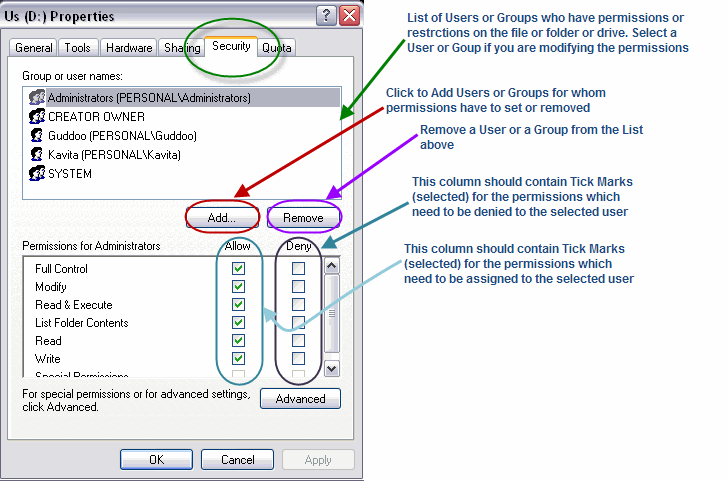Select Kavita (PERSONAL\Kavita) entry
This screenshot has width=728, height=481.
pos(182,154)
